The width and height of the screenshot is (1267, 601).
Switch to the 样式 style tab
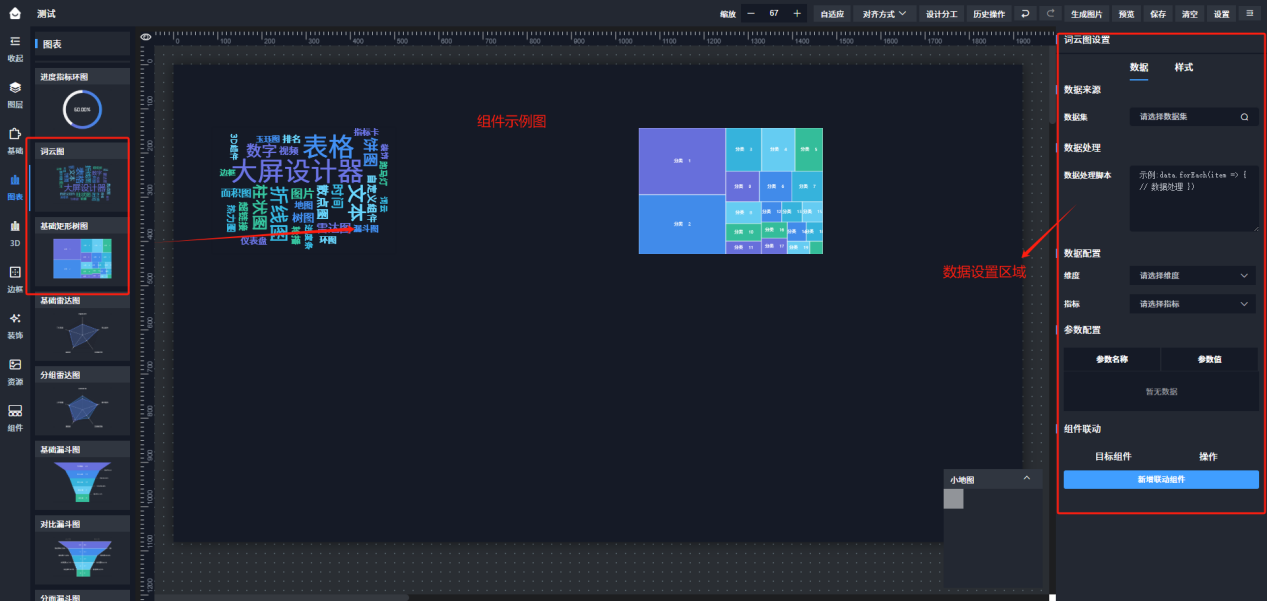point(1184,67)
